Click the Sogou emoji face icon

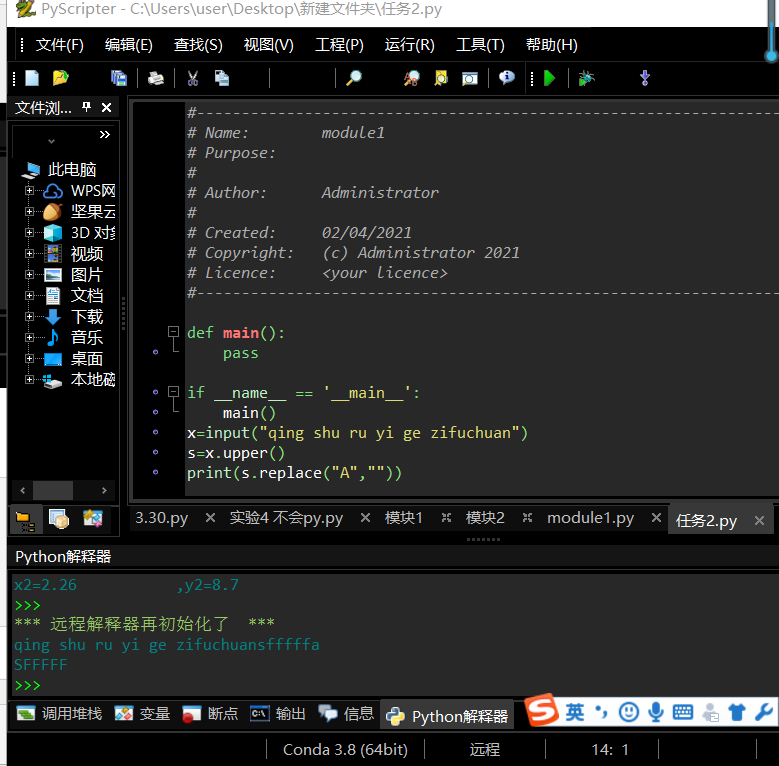[629, 712]
